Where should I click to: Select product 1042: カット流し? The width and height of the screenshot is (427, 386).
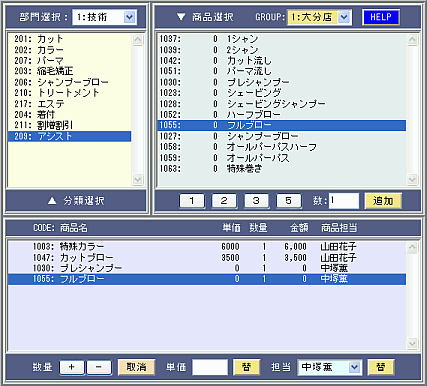(x=282, y=61)
